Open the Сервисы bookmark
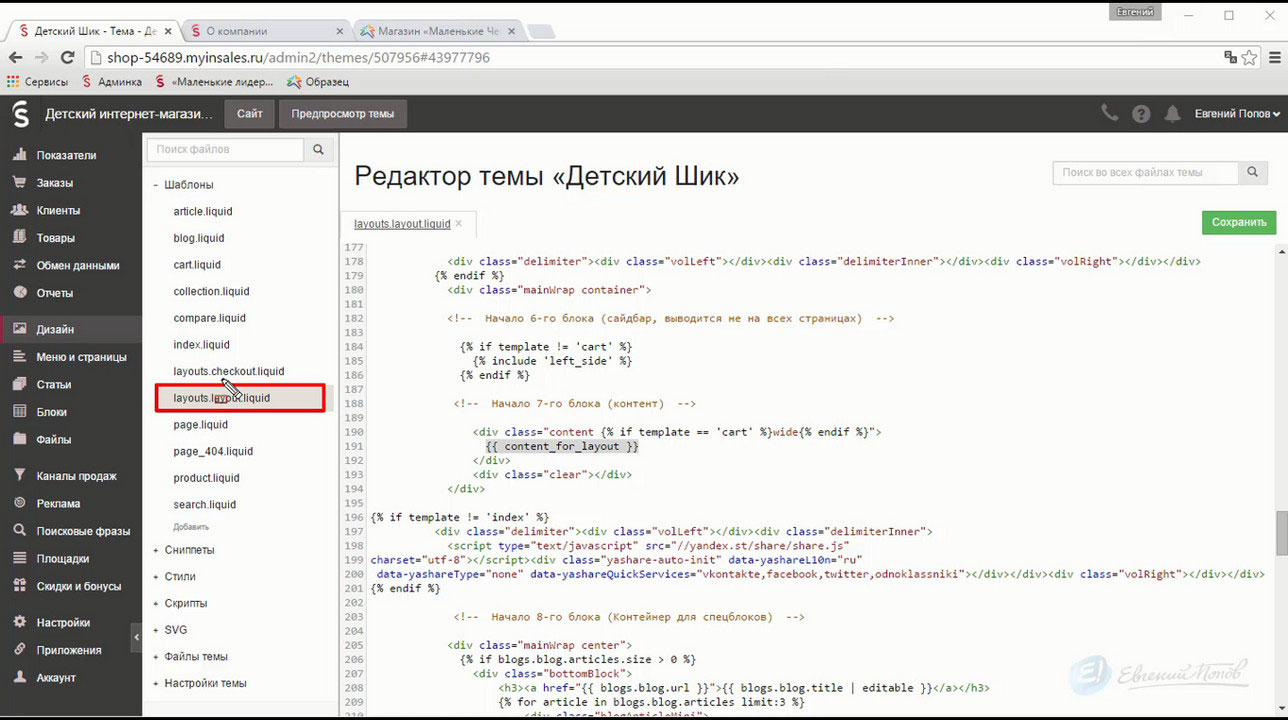 pyautogui.click(x=38, y=82)
